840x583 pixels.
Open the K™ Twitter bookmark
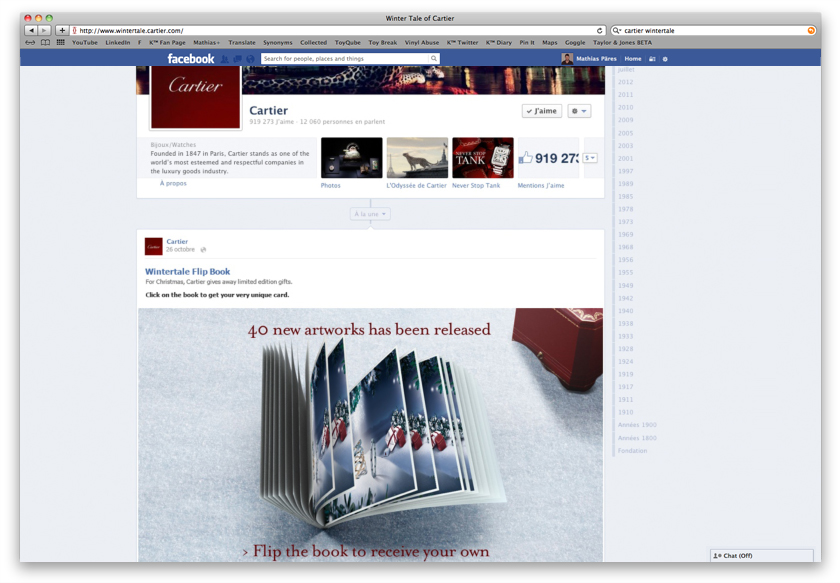pyautogui.click(x=462, y=42)
